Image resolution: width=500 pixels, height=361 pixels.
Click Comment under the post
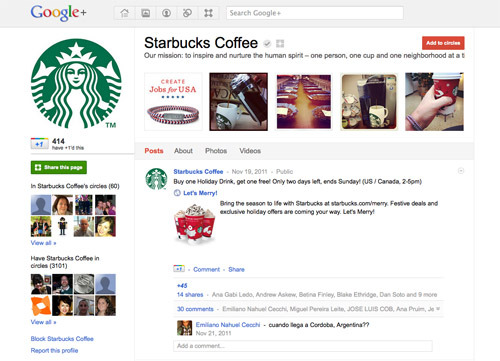(206, 269)
